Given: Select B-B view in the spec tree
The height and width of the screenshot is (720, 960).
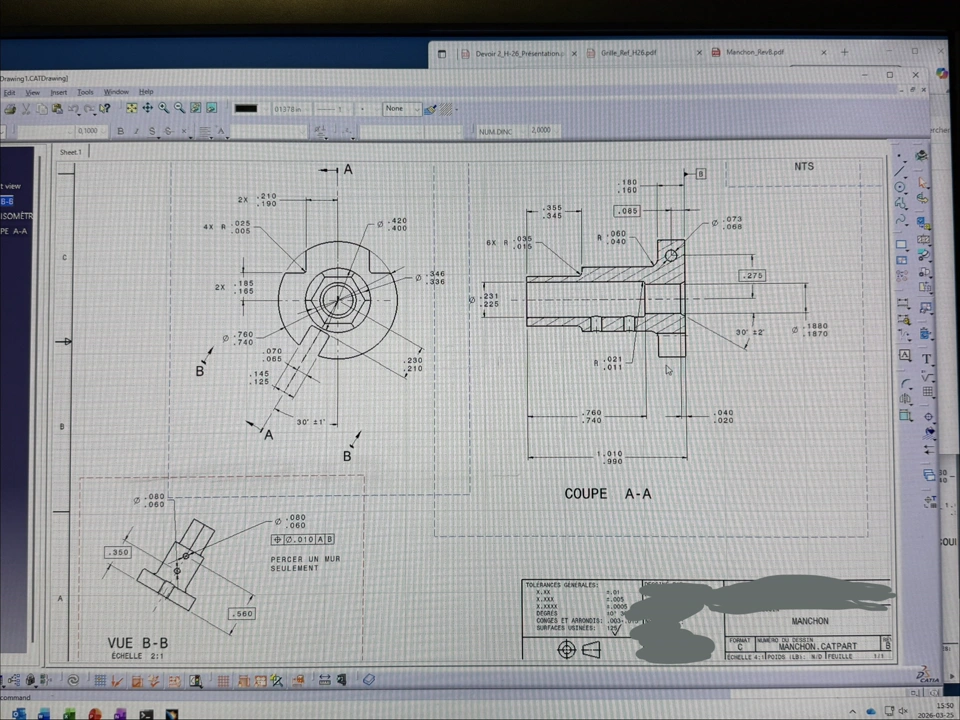Looking at the screenshot, I should click(7, 201).
